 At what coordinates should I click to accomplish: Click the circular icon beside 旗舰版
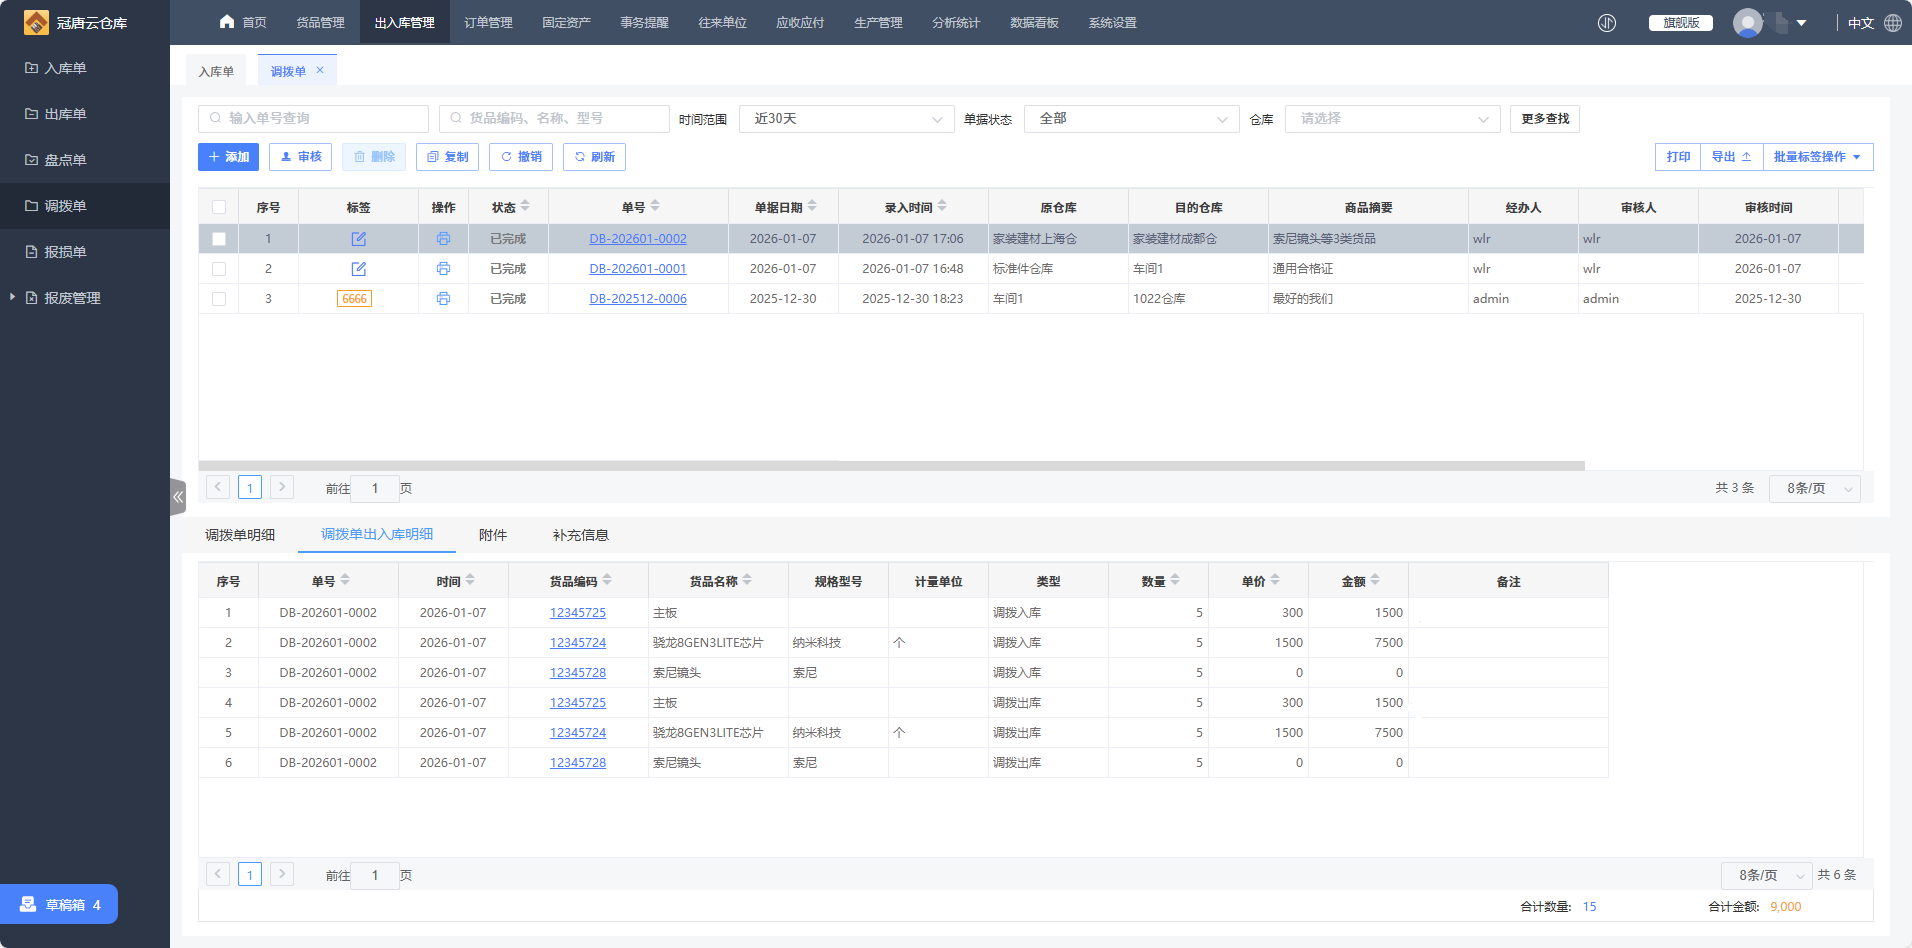[1607, 23]
